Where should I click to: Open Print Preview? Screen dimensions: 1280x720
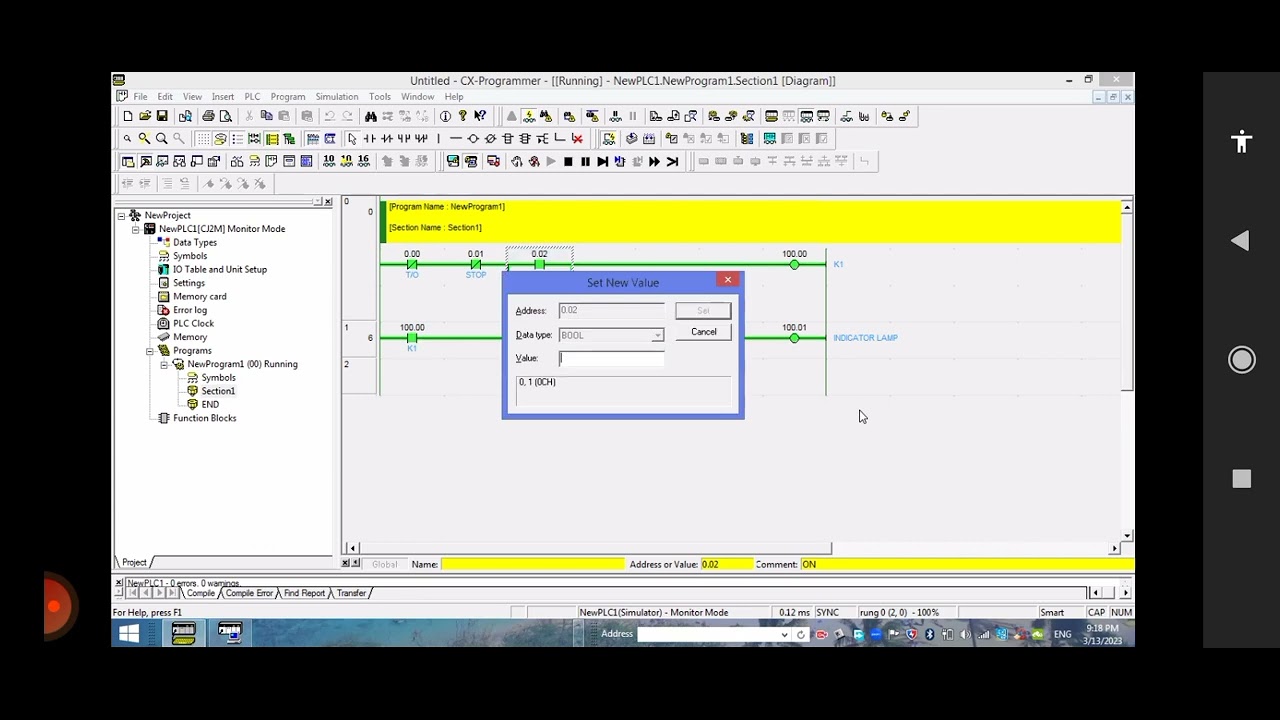(x=225, y=116)
